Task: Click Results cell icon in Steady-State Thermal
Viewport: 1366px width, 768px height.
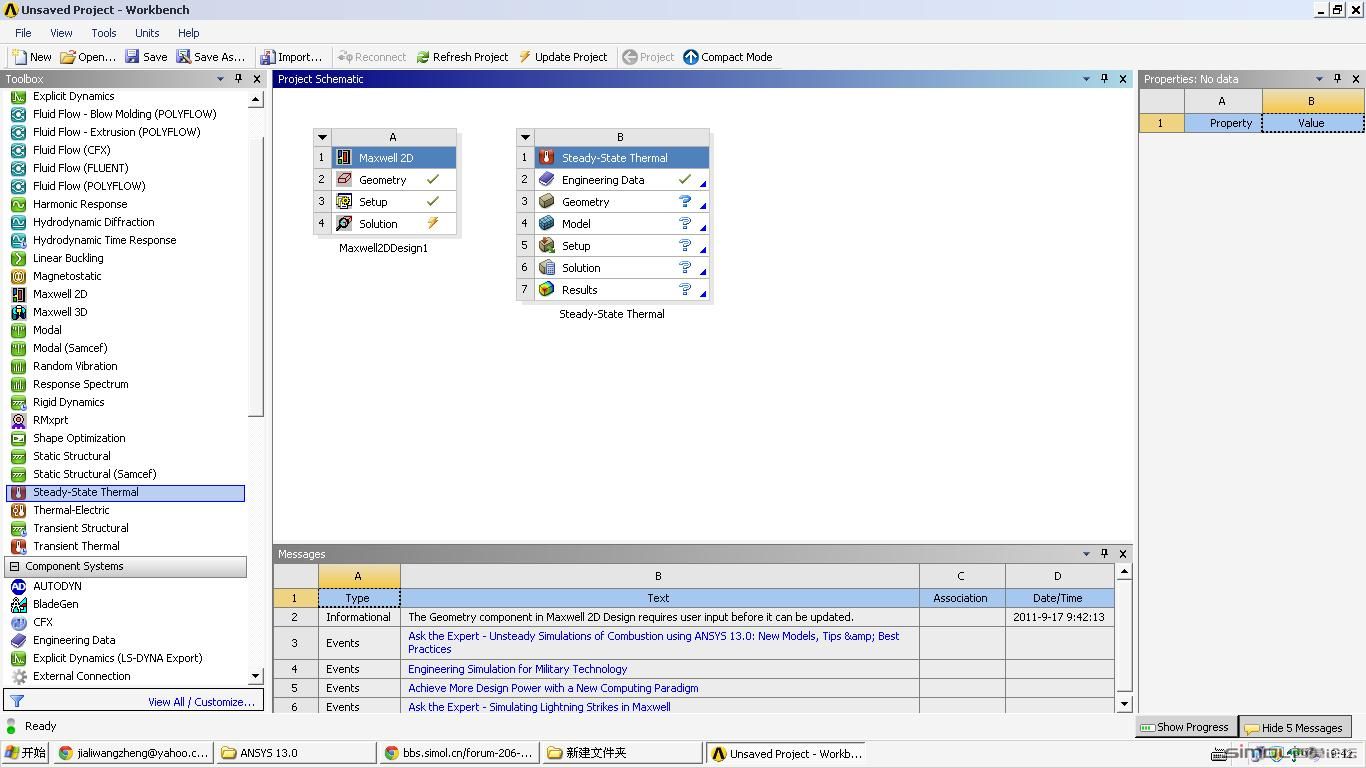Action: click(x=546, y=290)
